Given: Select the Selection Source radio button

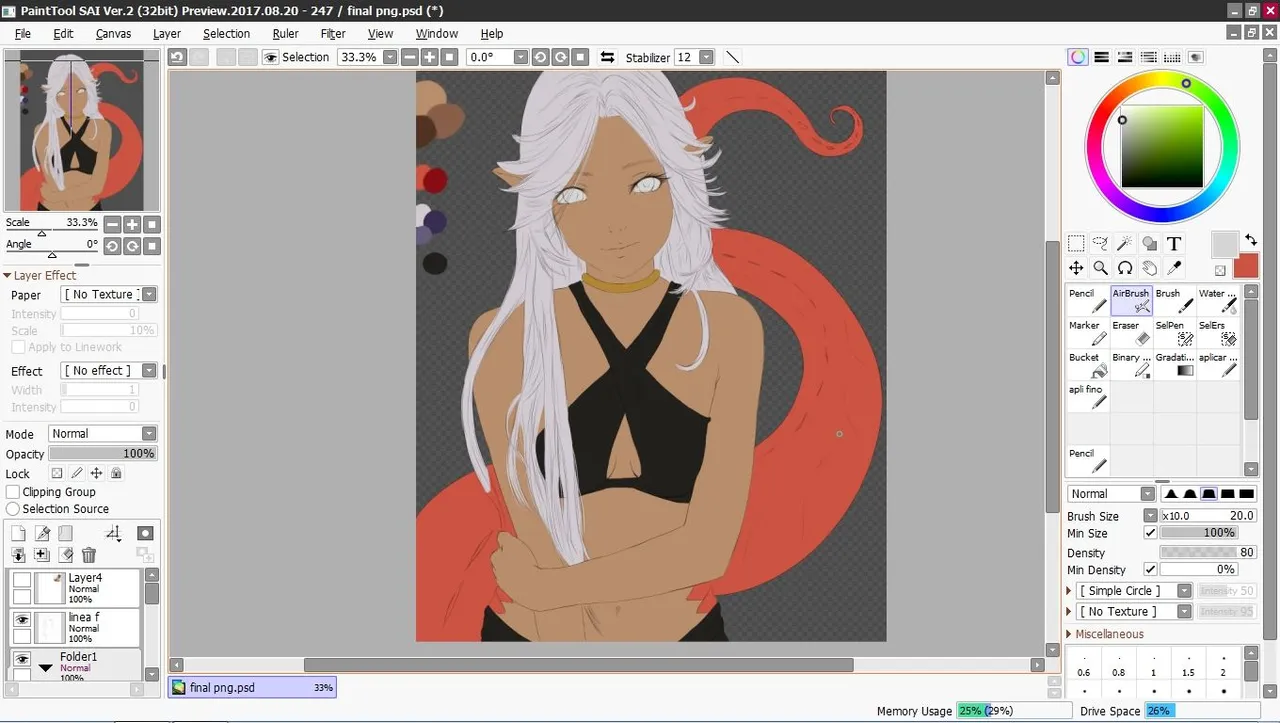Looking at the screenshot, I should [x=14, y=509].
